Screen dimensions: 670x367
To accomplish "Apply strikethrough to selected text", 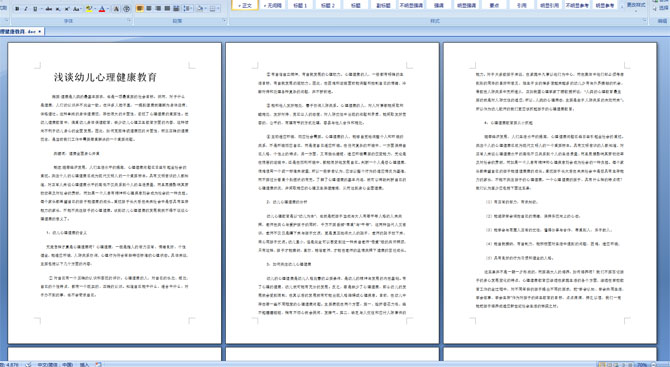I will point(49,9).
